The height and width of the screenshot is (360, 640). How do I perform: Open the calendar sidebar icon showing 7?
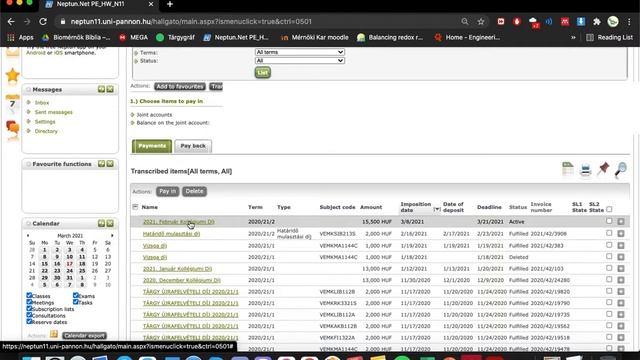click(x=13, y=104)
